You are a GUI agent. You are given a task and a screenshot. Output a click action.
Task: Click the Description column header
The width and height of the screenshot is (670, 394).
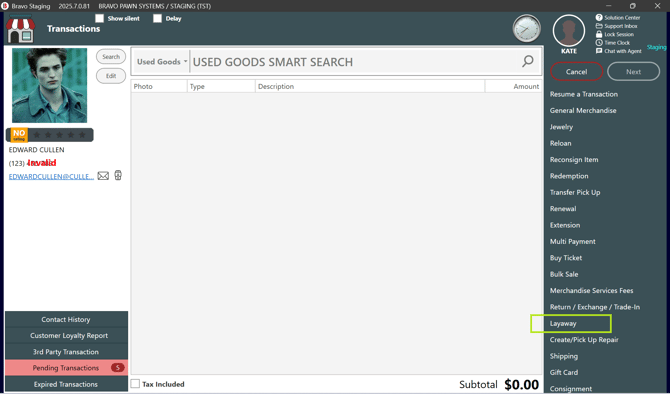[x=370, y=86]
